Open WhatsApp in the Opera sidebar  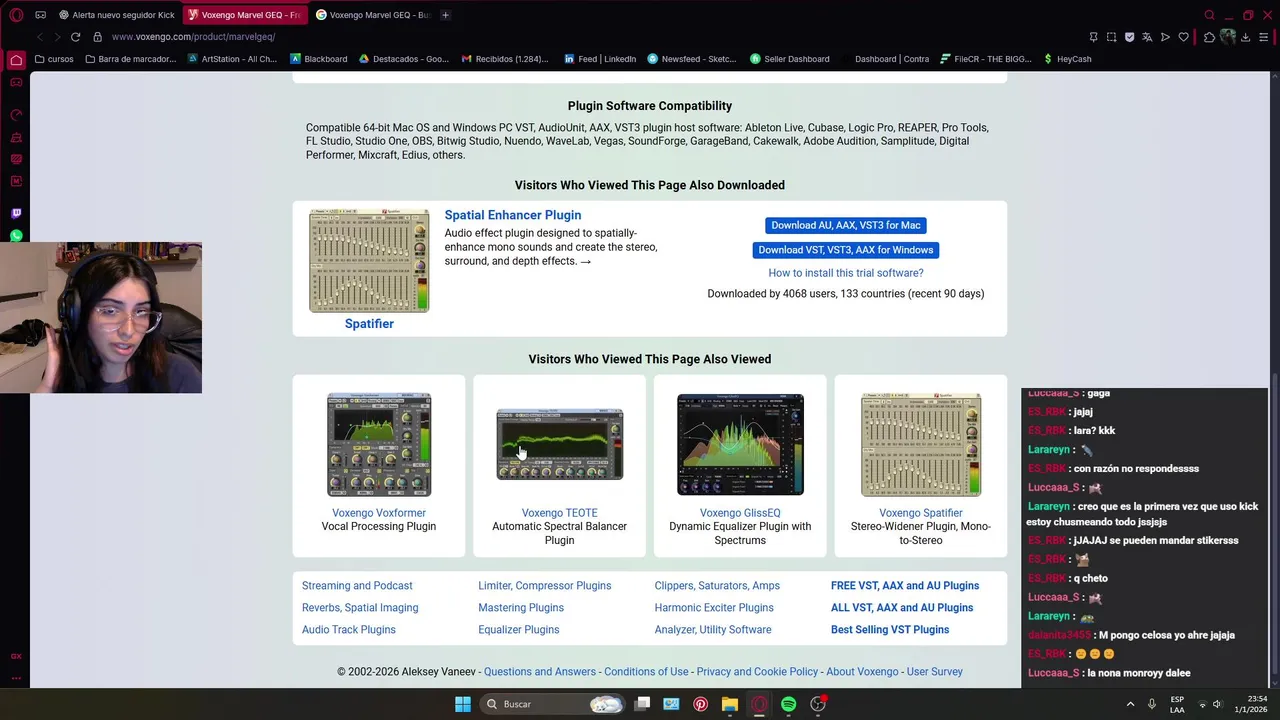[x=16, y=236]
